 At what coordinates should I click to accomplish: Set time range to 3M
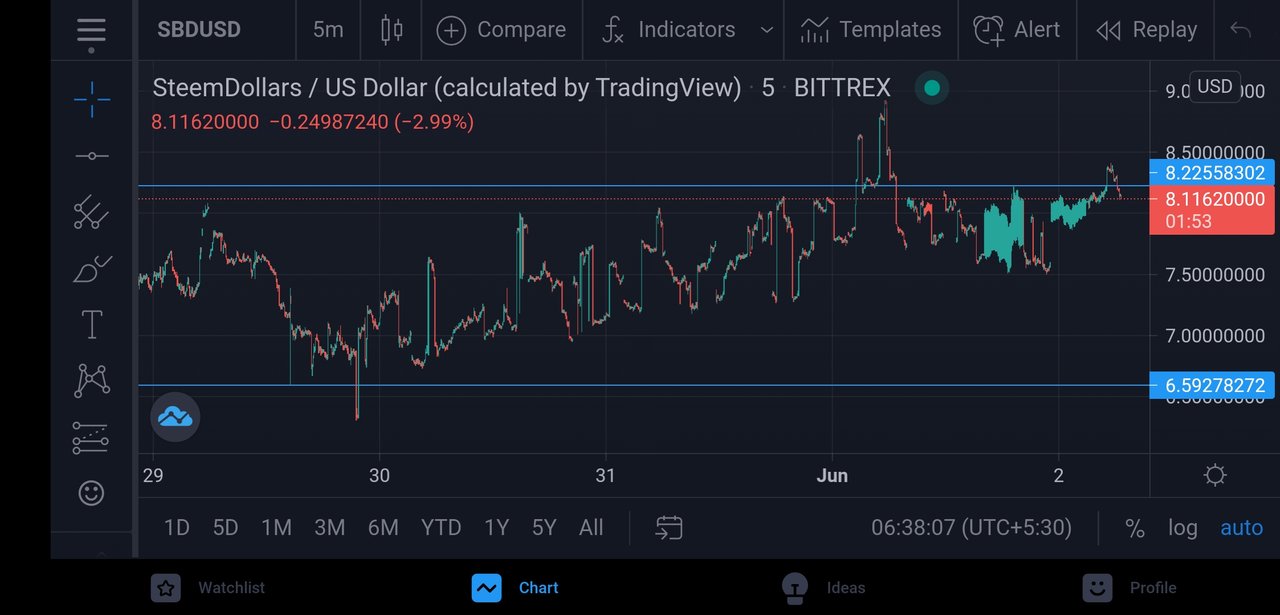[329, 527]
